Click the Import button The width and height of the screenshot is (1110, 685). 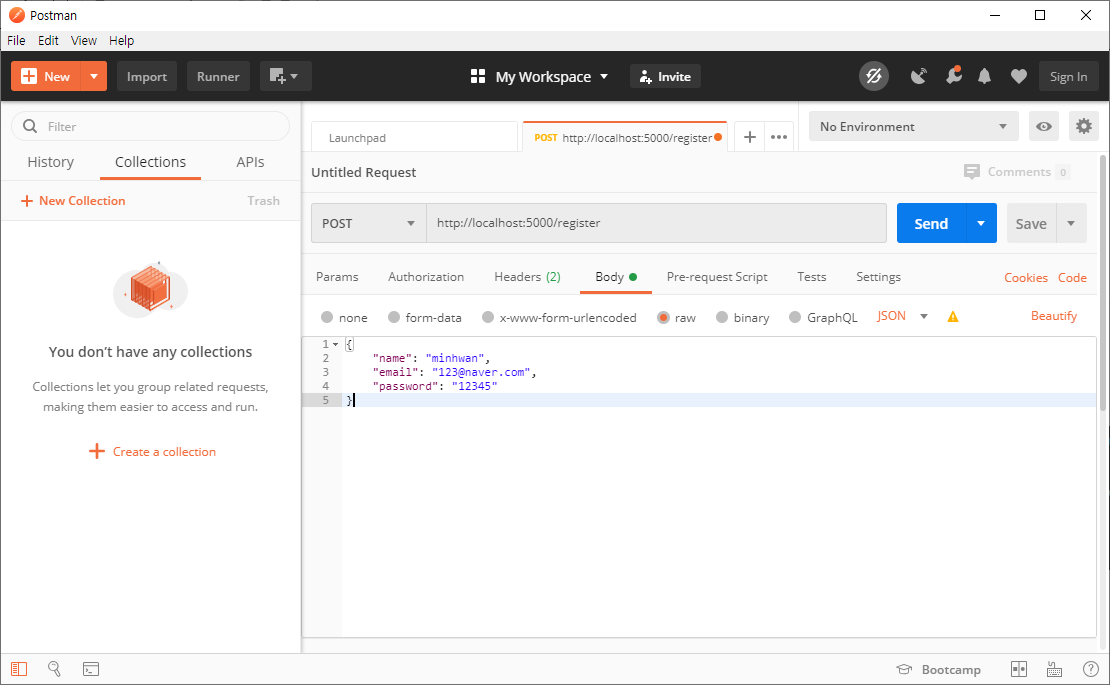pyautogui.click(x=147, y=76)
